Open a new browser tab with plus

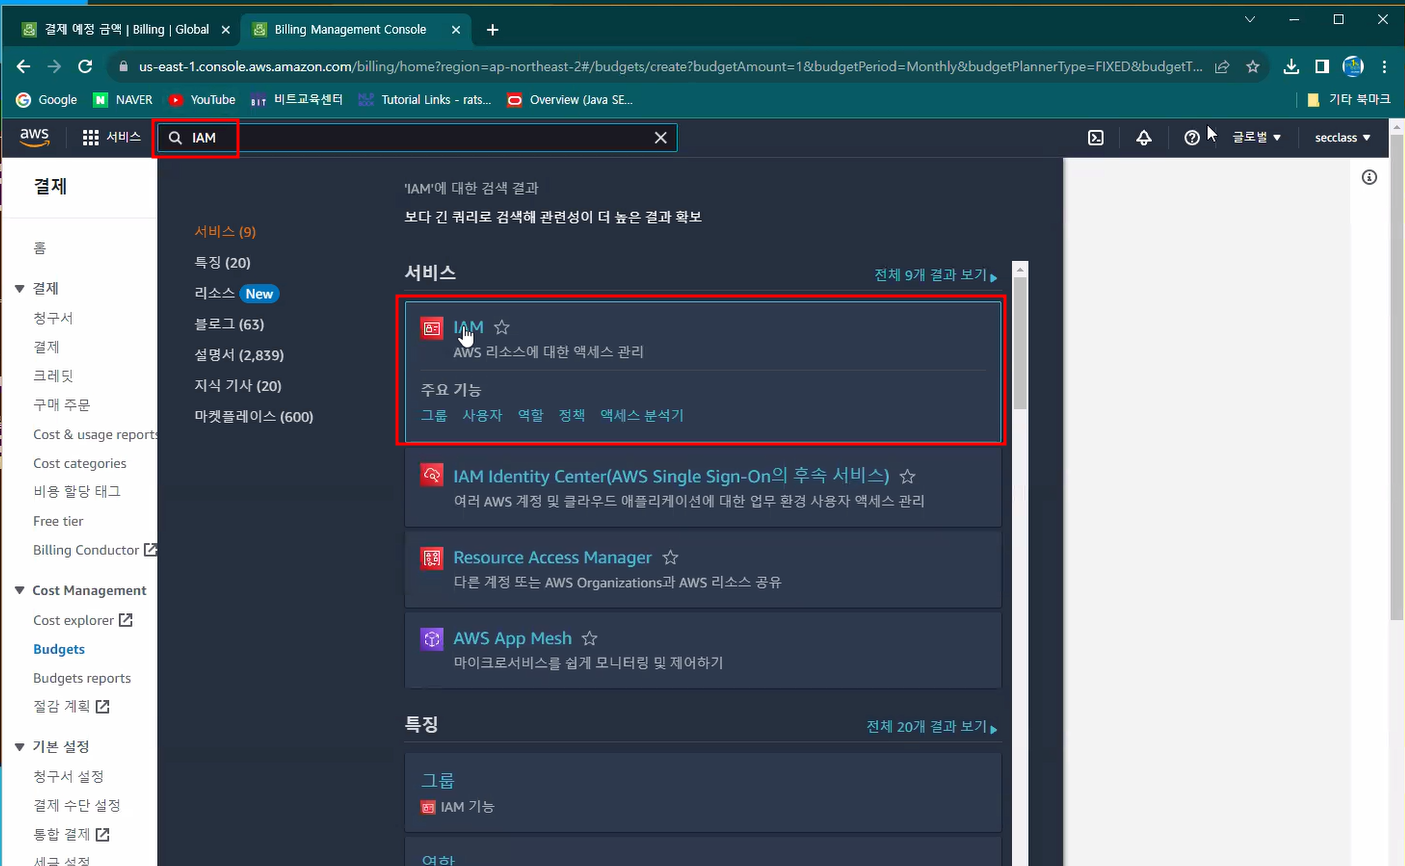coord(492,30)
